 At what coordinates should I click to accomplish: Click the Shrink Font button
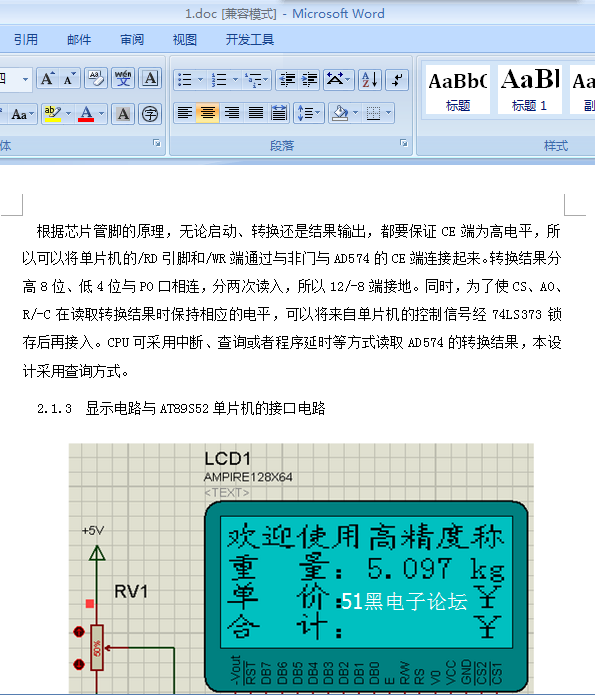pyautogui.click(x=70, y=79)
